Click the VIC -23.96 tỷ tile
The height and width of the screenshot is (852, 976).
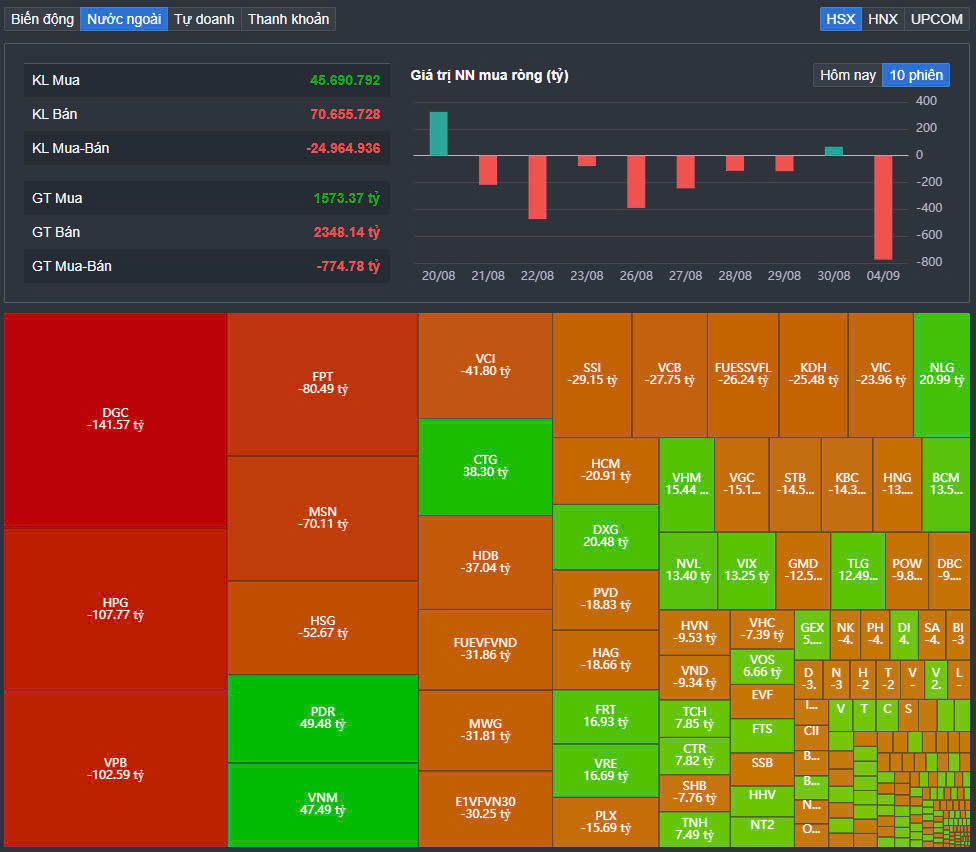coord(881,375)
